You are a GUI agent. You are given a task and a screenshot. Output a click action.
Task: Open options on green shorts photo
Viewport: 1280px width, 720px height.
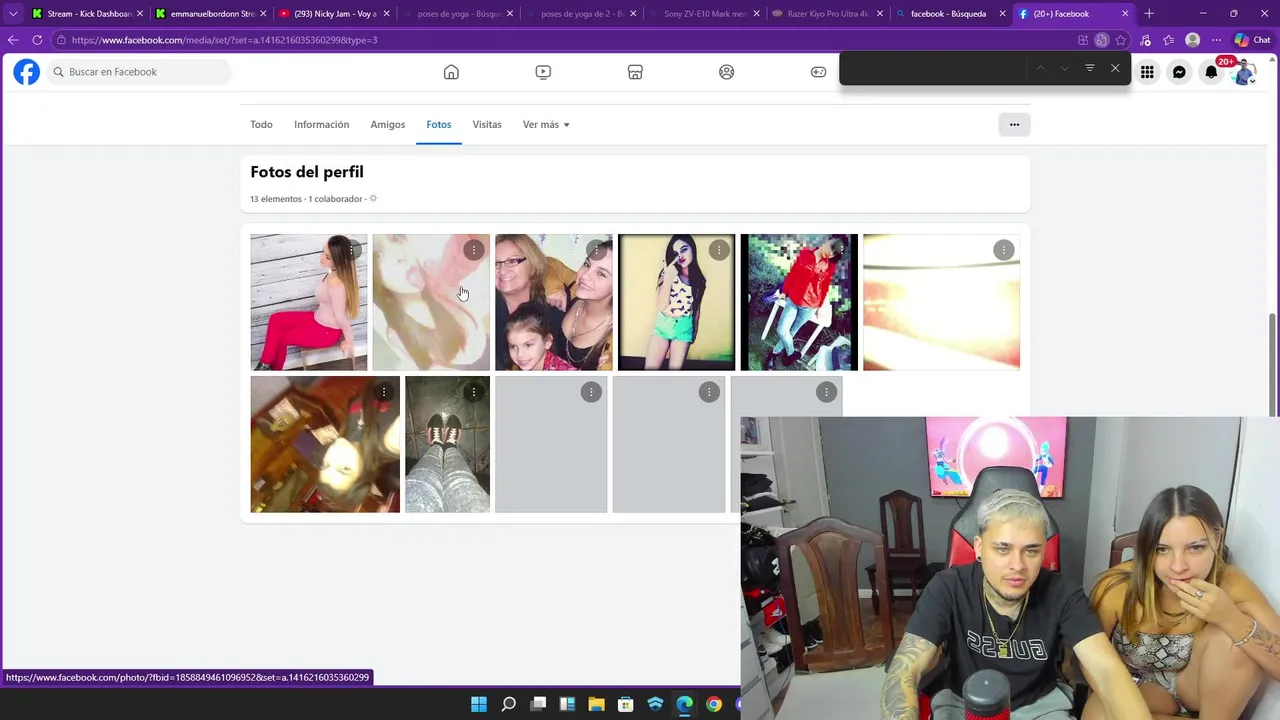719,250
